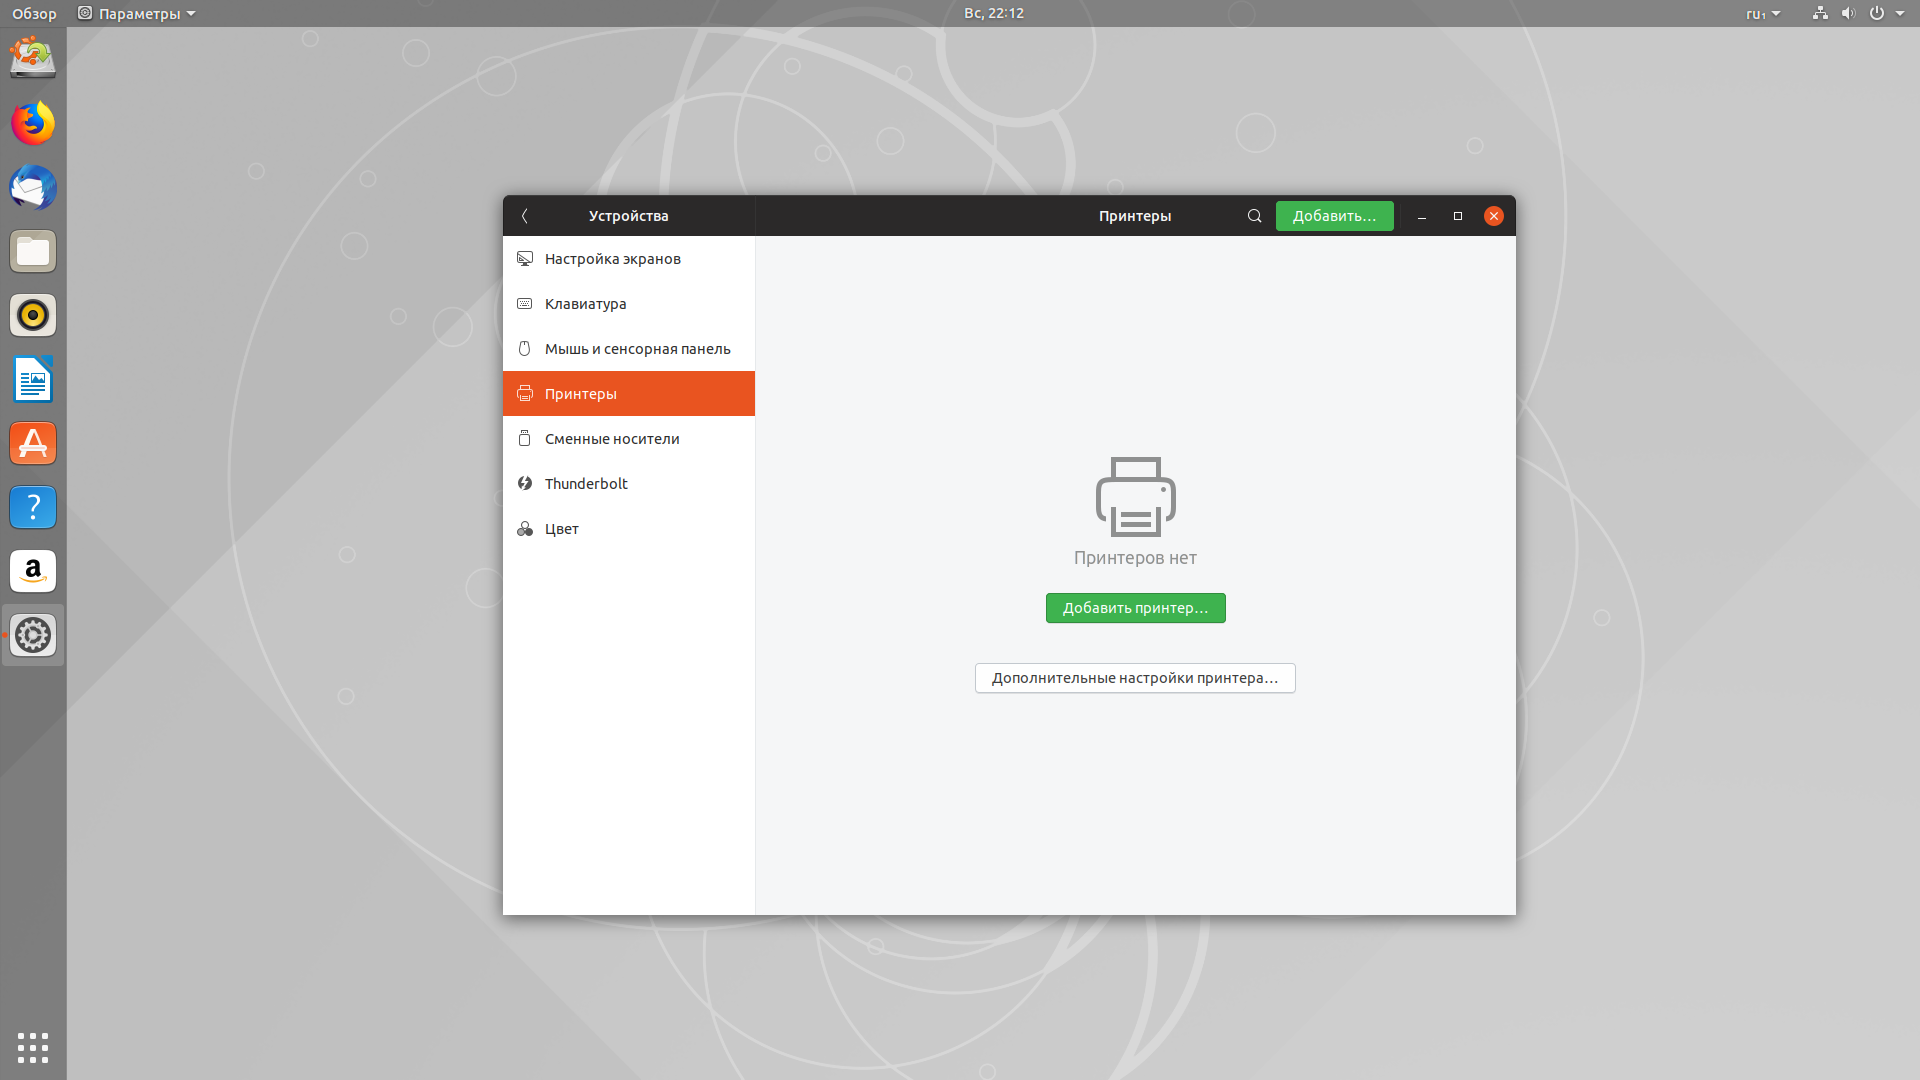Click the search icon in header bar

[1254, 216]
